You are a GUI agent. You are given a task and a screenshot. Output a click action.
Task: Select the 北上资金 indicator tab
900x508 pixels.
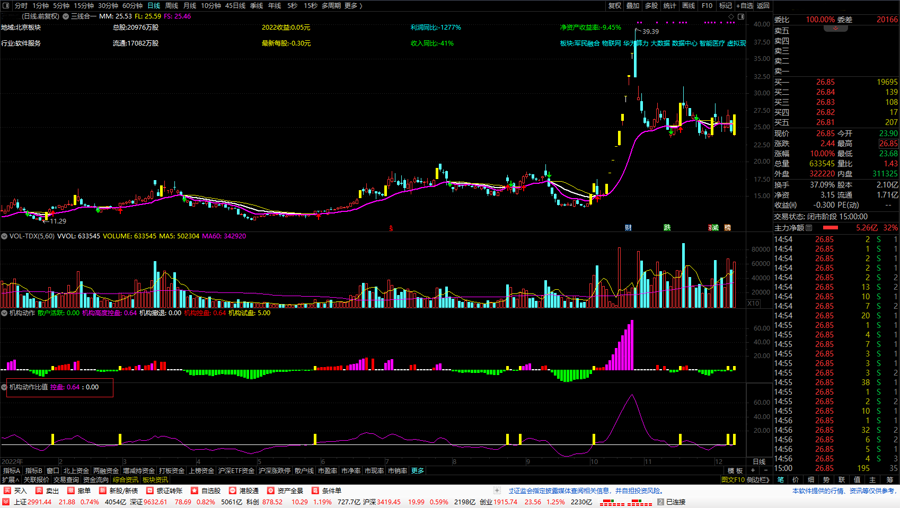75,471
